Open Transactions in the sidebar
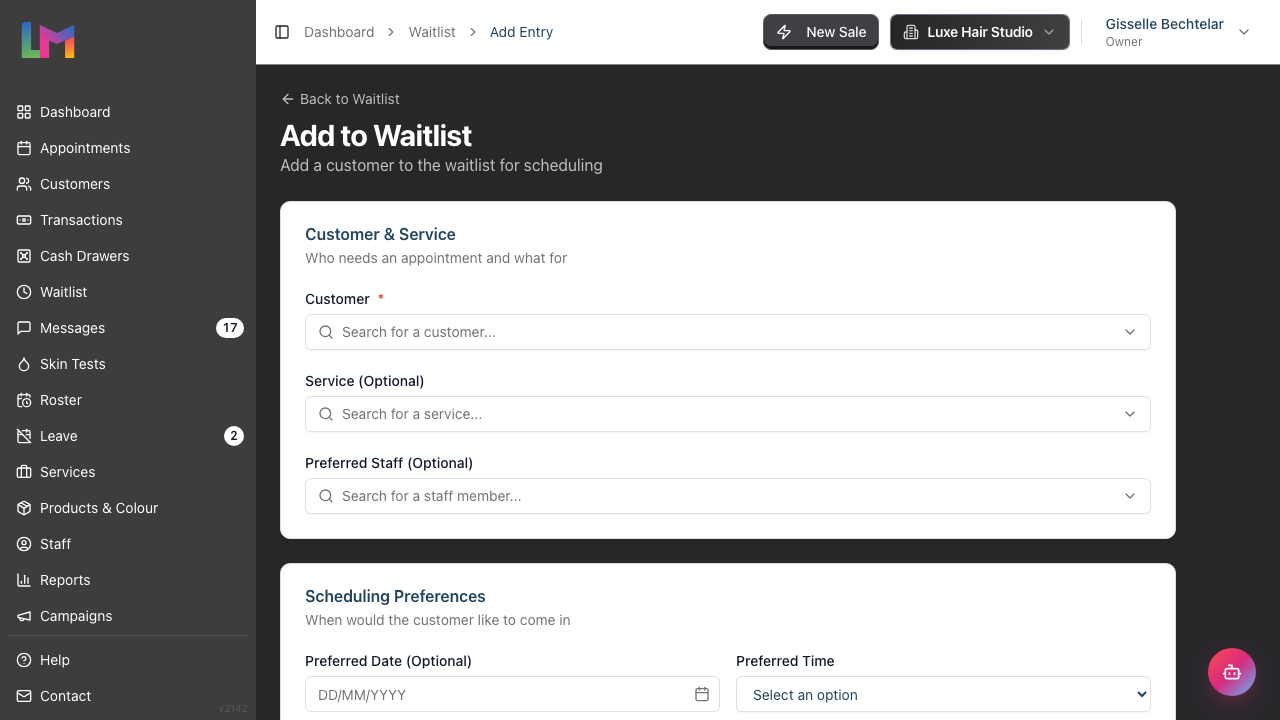 (x=128, y=220)
